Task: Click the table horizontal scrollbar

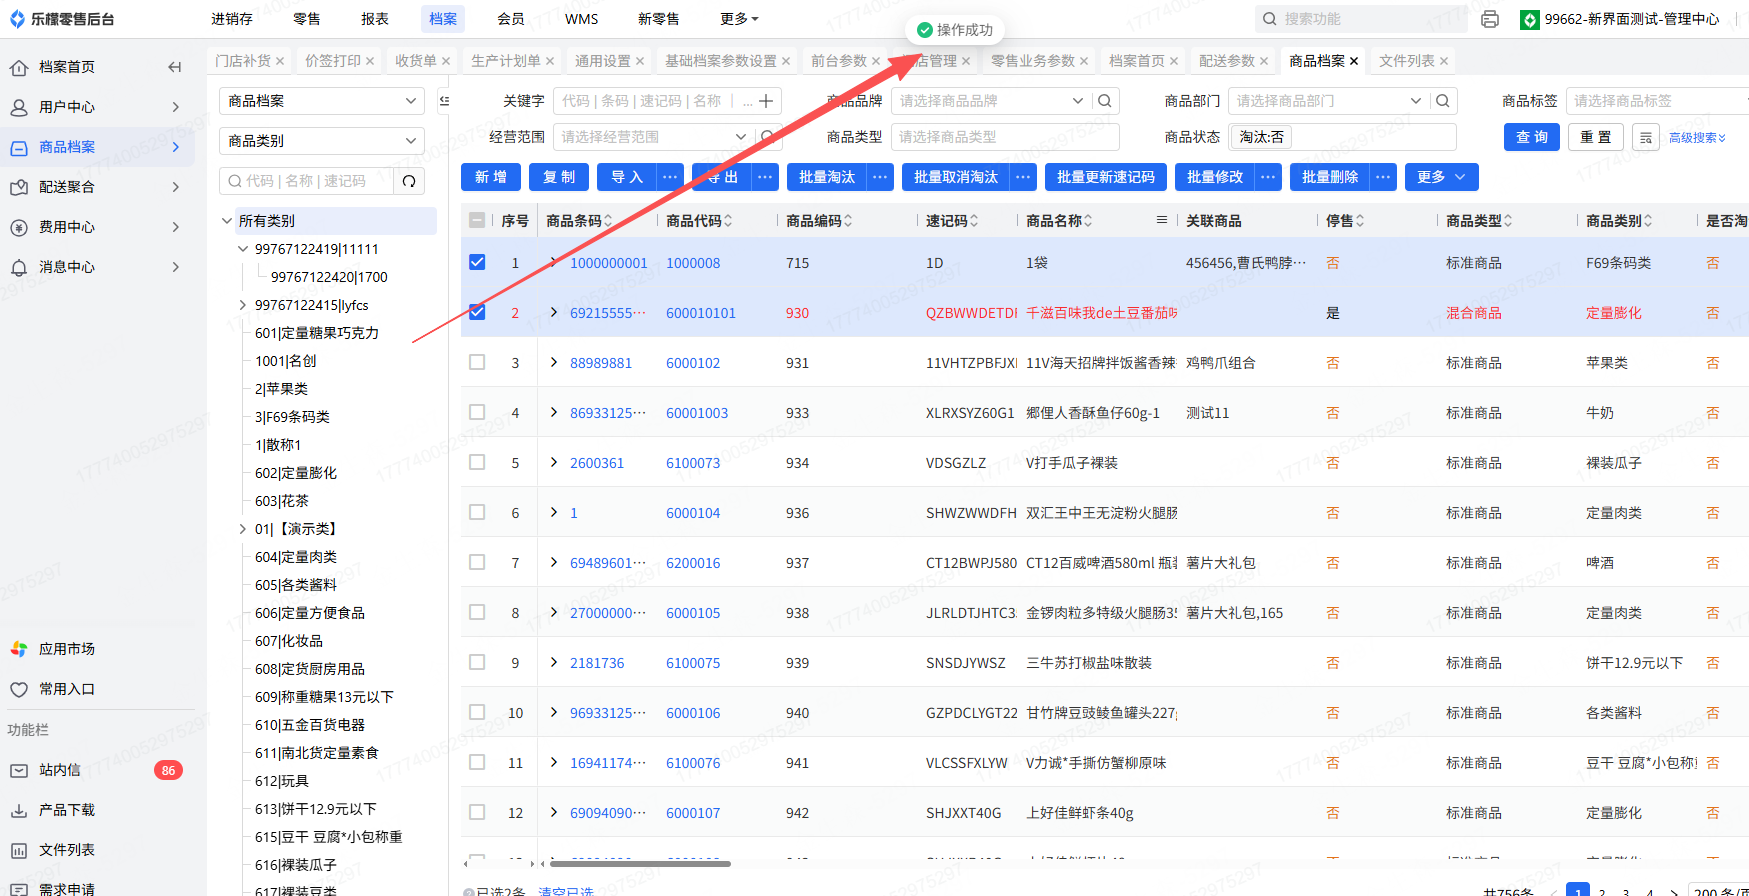Action: 640,863
